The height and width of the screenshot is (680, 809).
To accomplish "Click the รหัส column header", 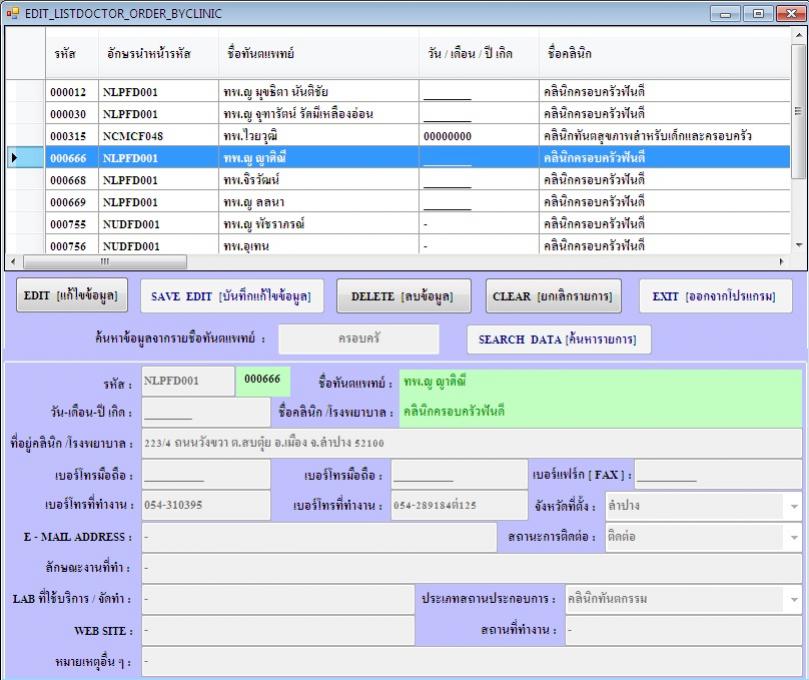I will pyautogui.click(x=68, y=53).
